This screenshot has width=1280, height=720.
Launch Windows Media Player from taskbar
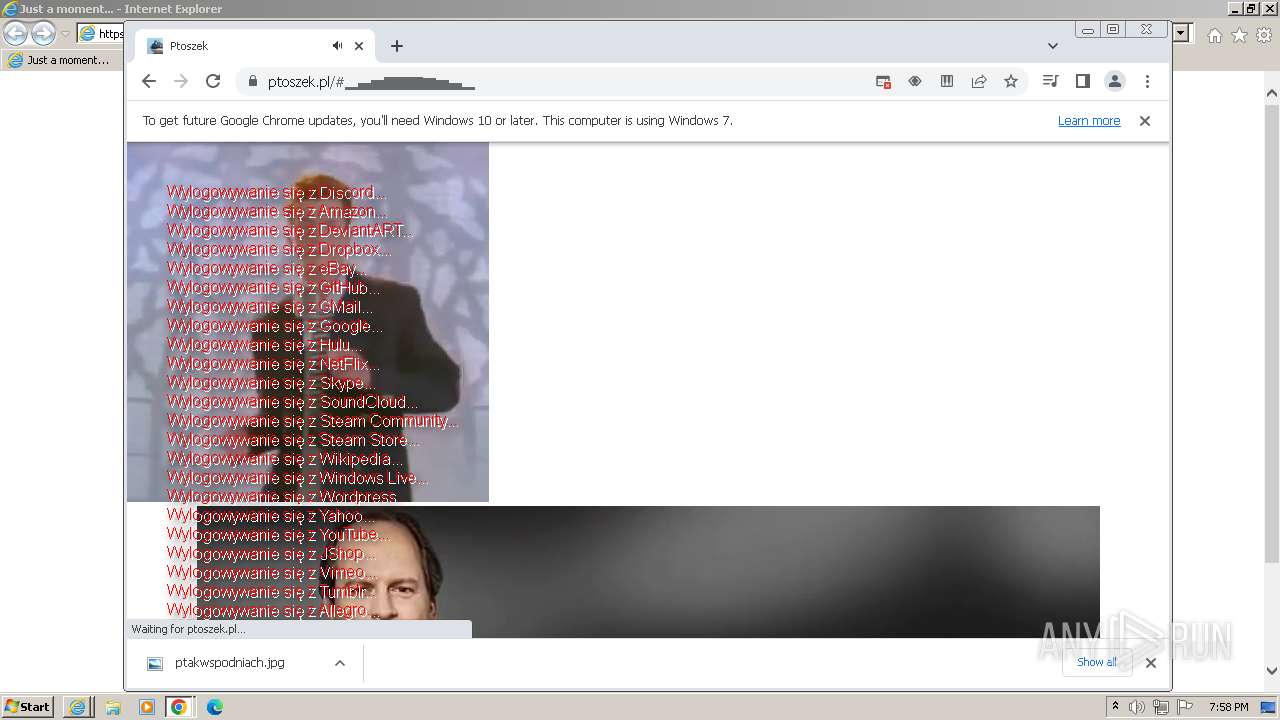tap(146, 707)
